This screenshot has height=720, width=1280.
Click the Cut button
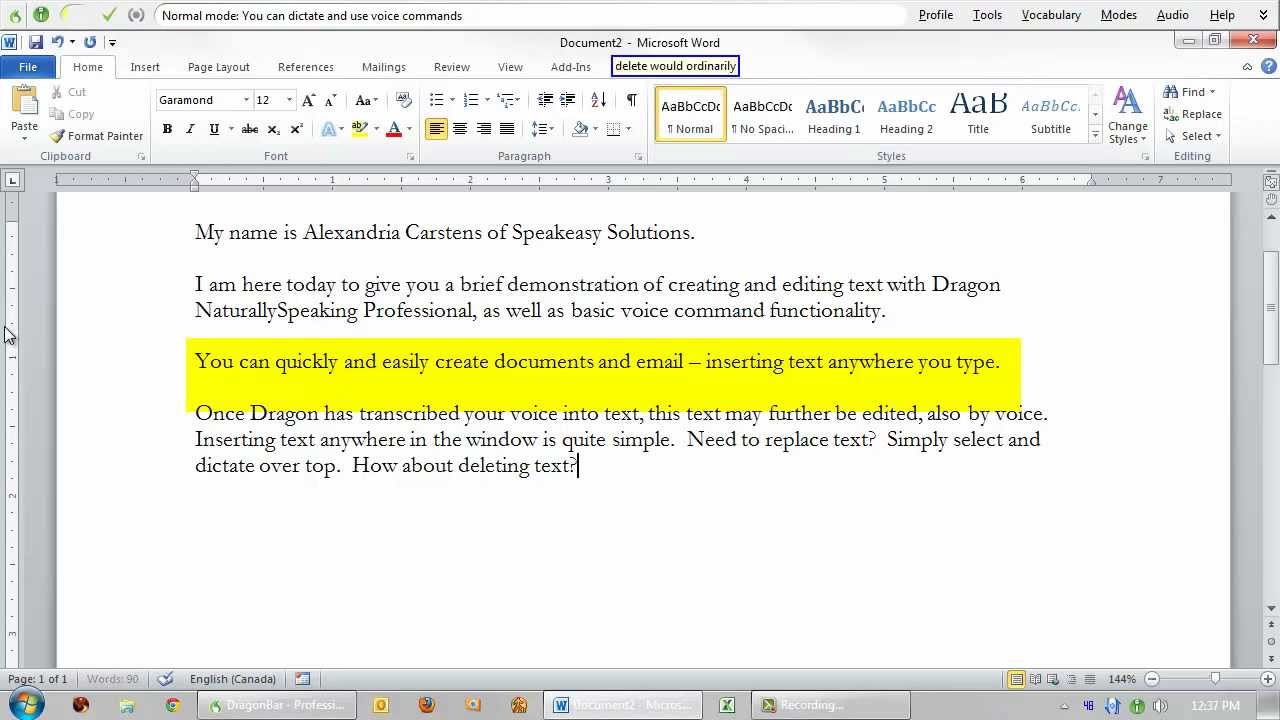[69, 92]
